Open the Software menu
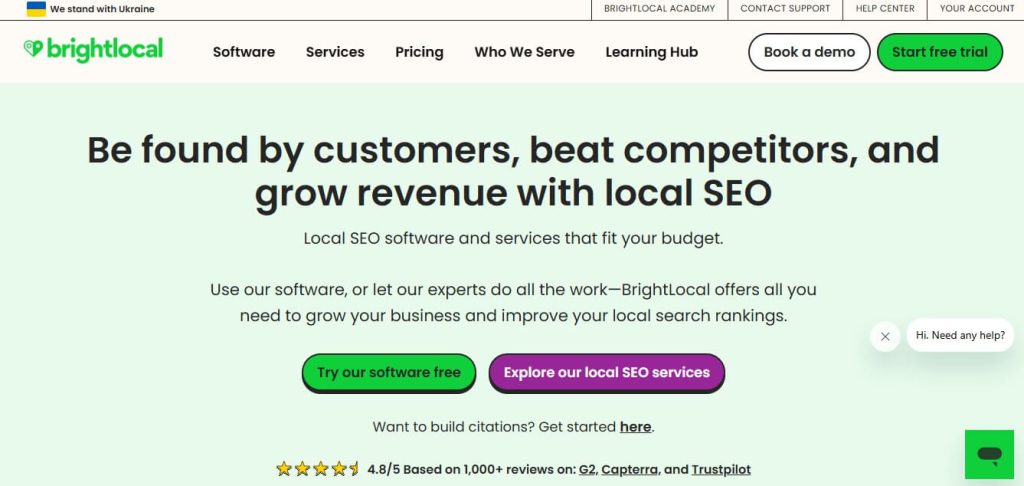Screen dimensions: 1024x486 click(x=243, y=52)
